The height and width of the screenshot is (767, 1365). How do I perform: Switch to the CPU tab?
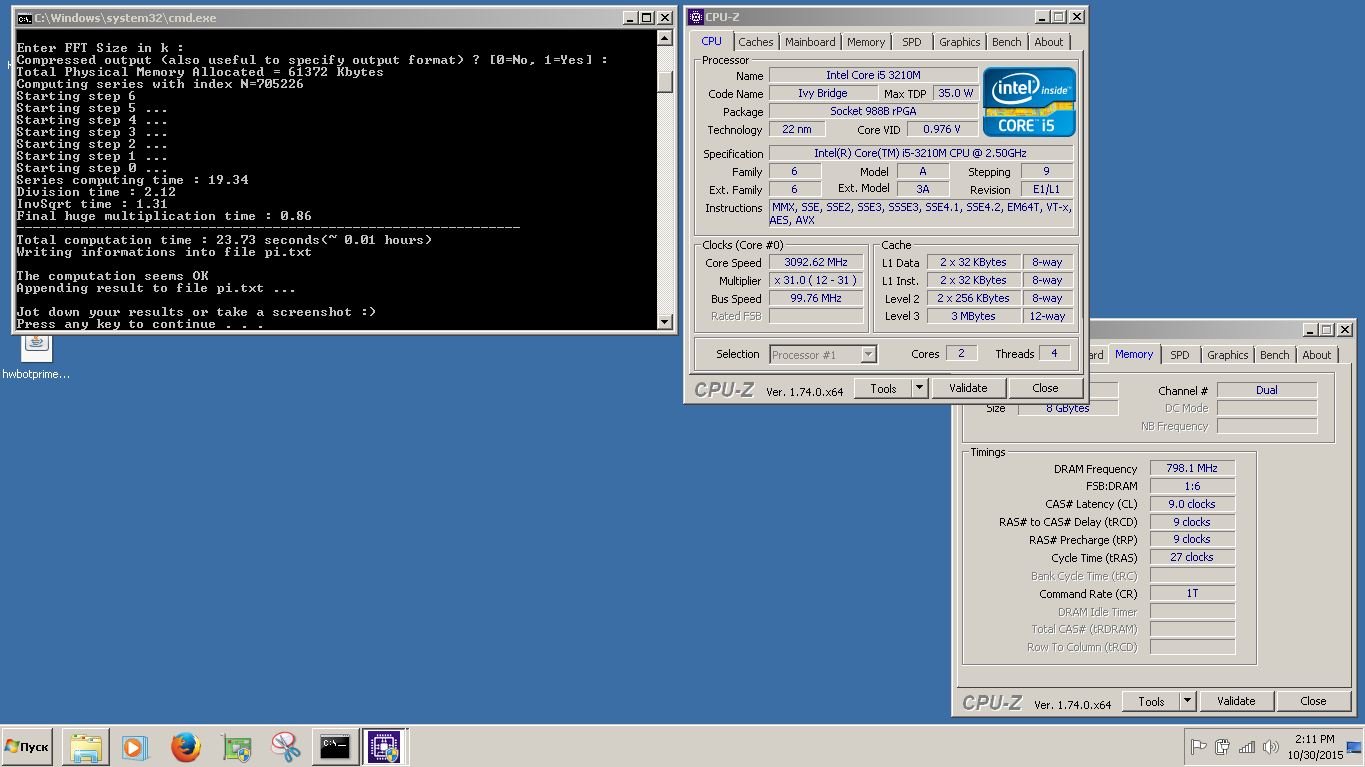click(711, 41)
